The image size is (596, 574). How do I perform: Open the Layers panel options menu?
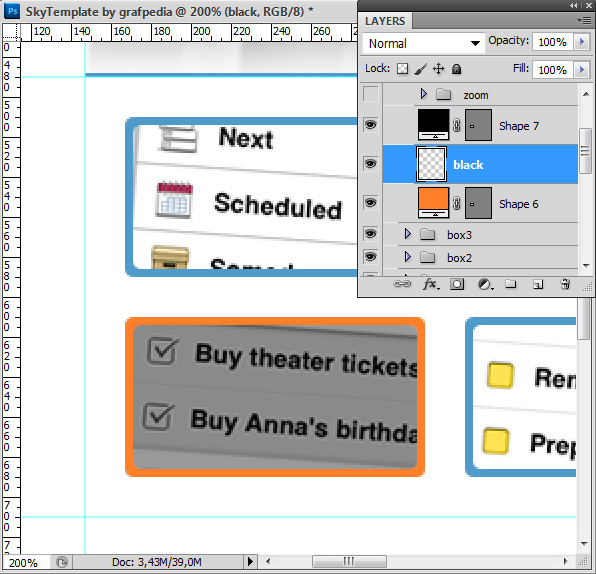pos(584,21)
